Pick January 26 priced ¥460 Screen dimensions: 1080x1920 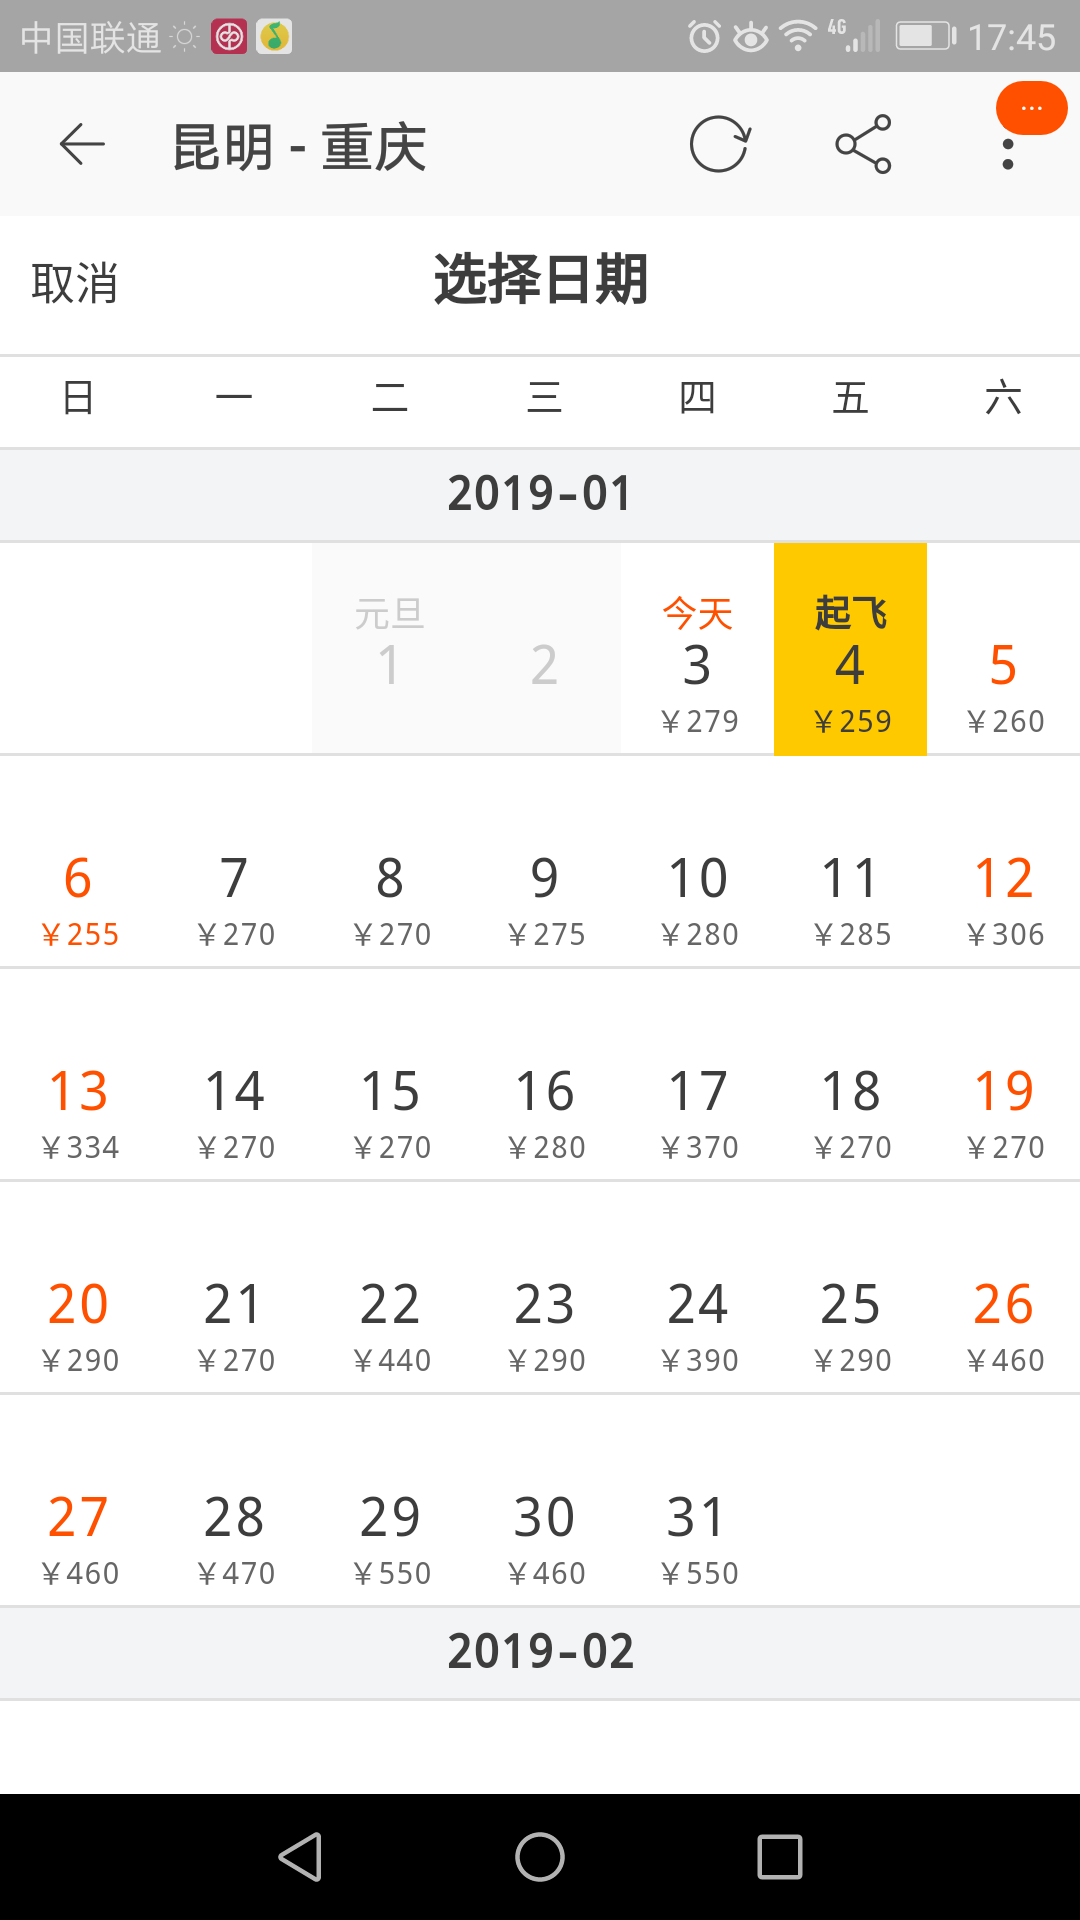tap(1004, 1288)
